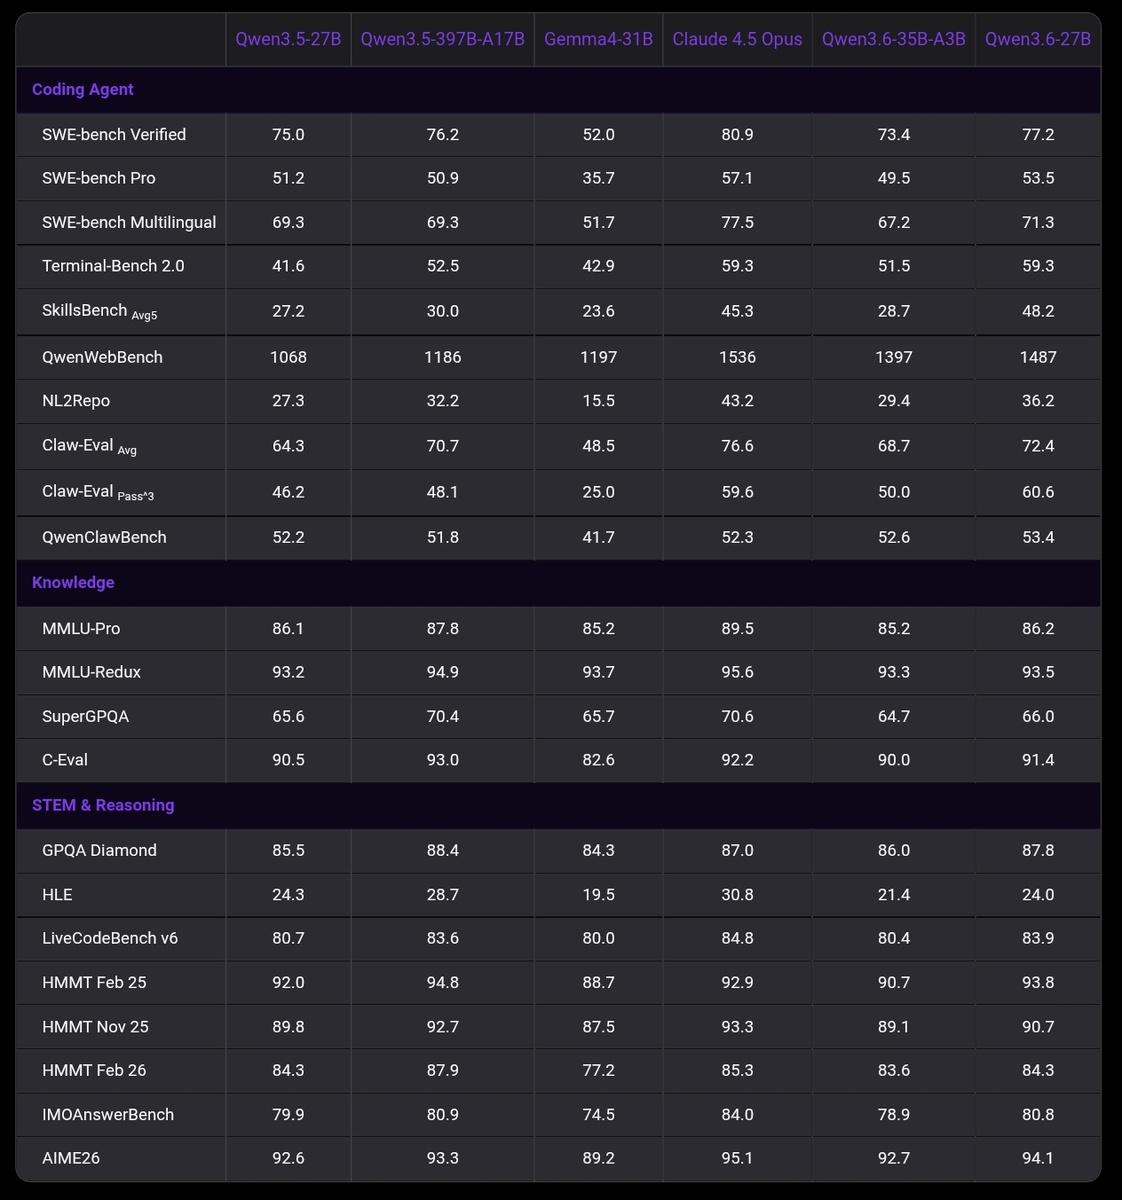The width and height of the screenshot is (1122, 1200).
Task: Select 77.2 in the HMMT Feb 26 row
Action: [x=598, y=1070]
